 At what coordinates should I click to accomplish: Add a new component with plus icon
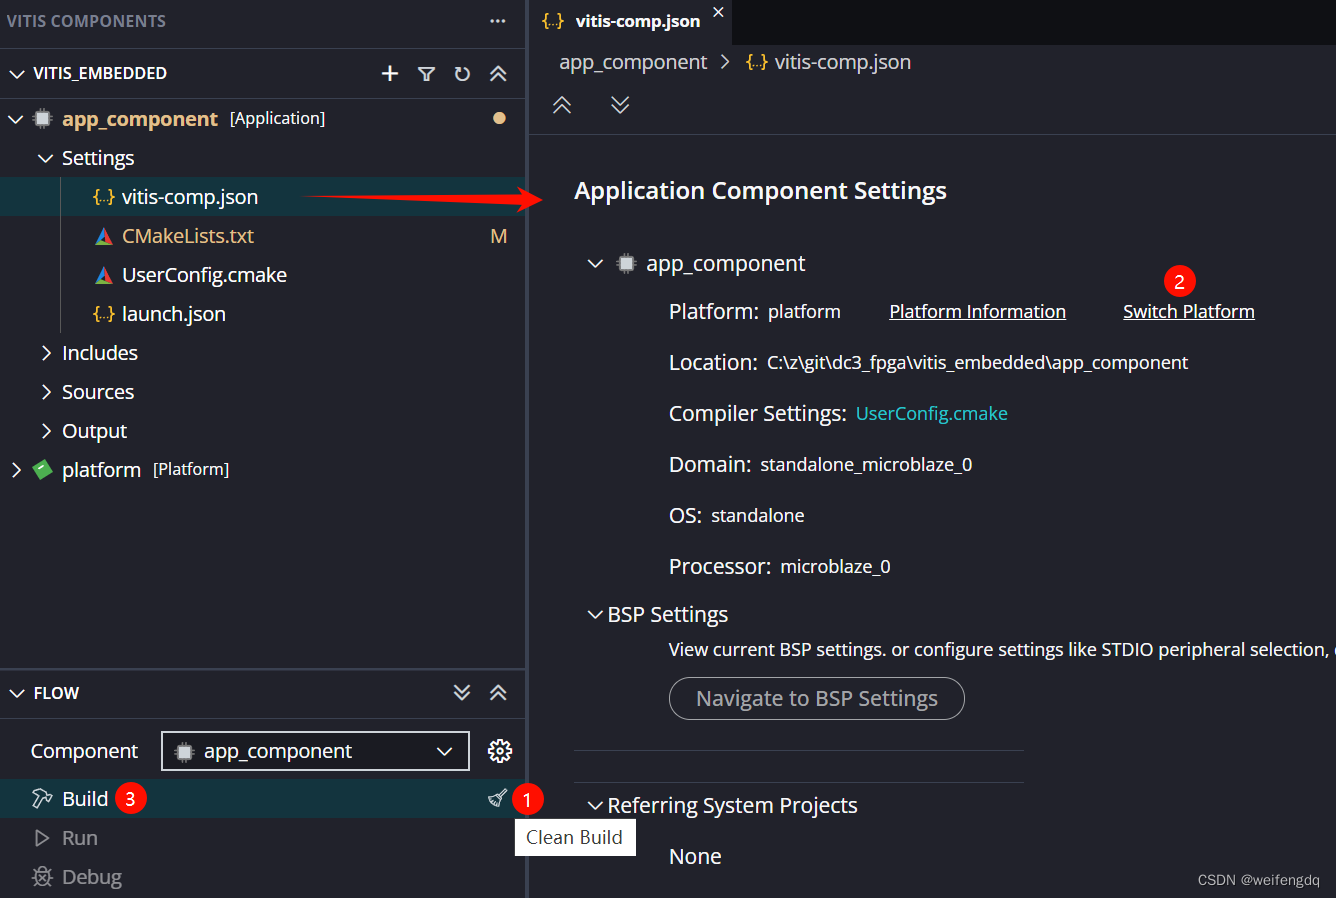pos(390,74)
